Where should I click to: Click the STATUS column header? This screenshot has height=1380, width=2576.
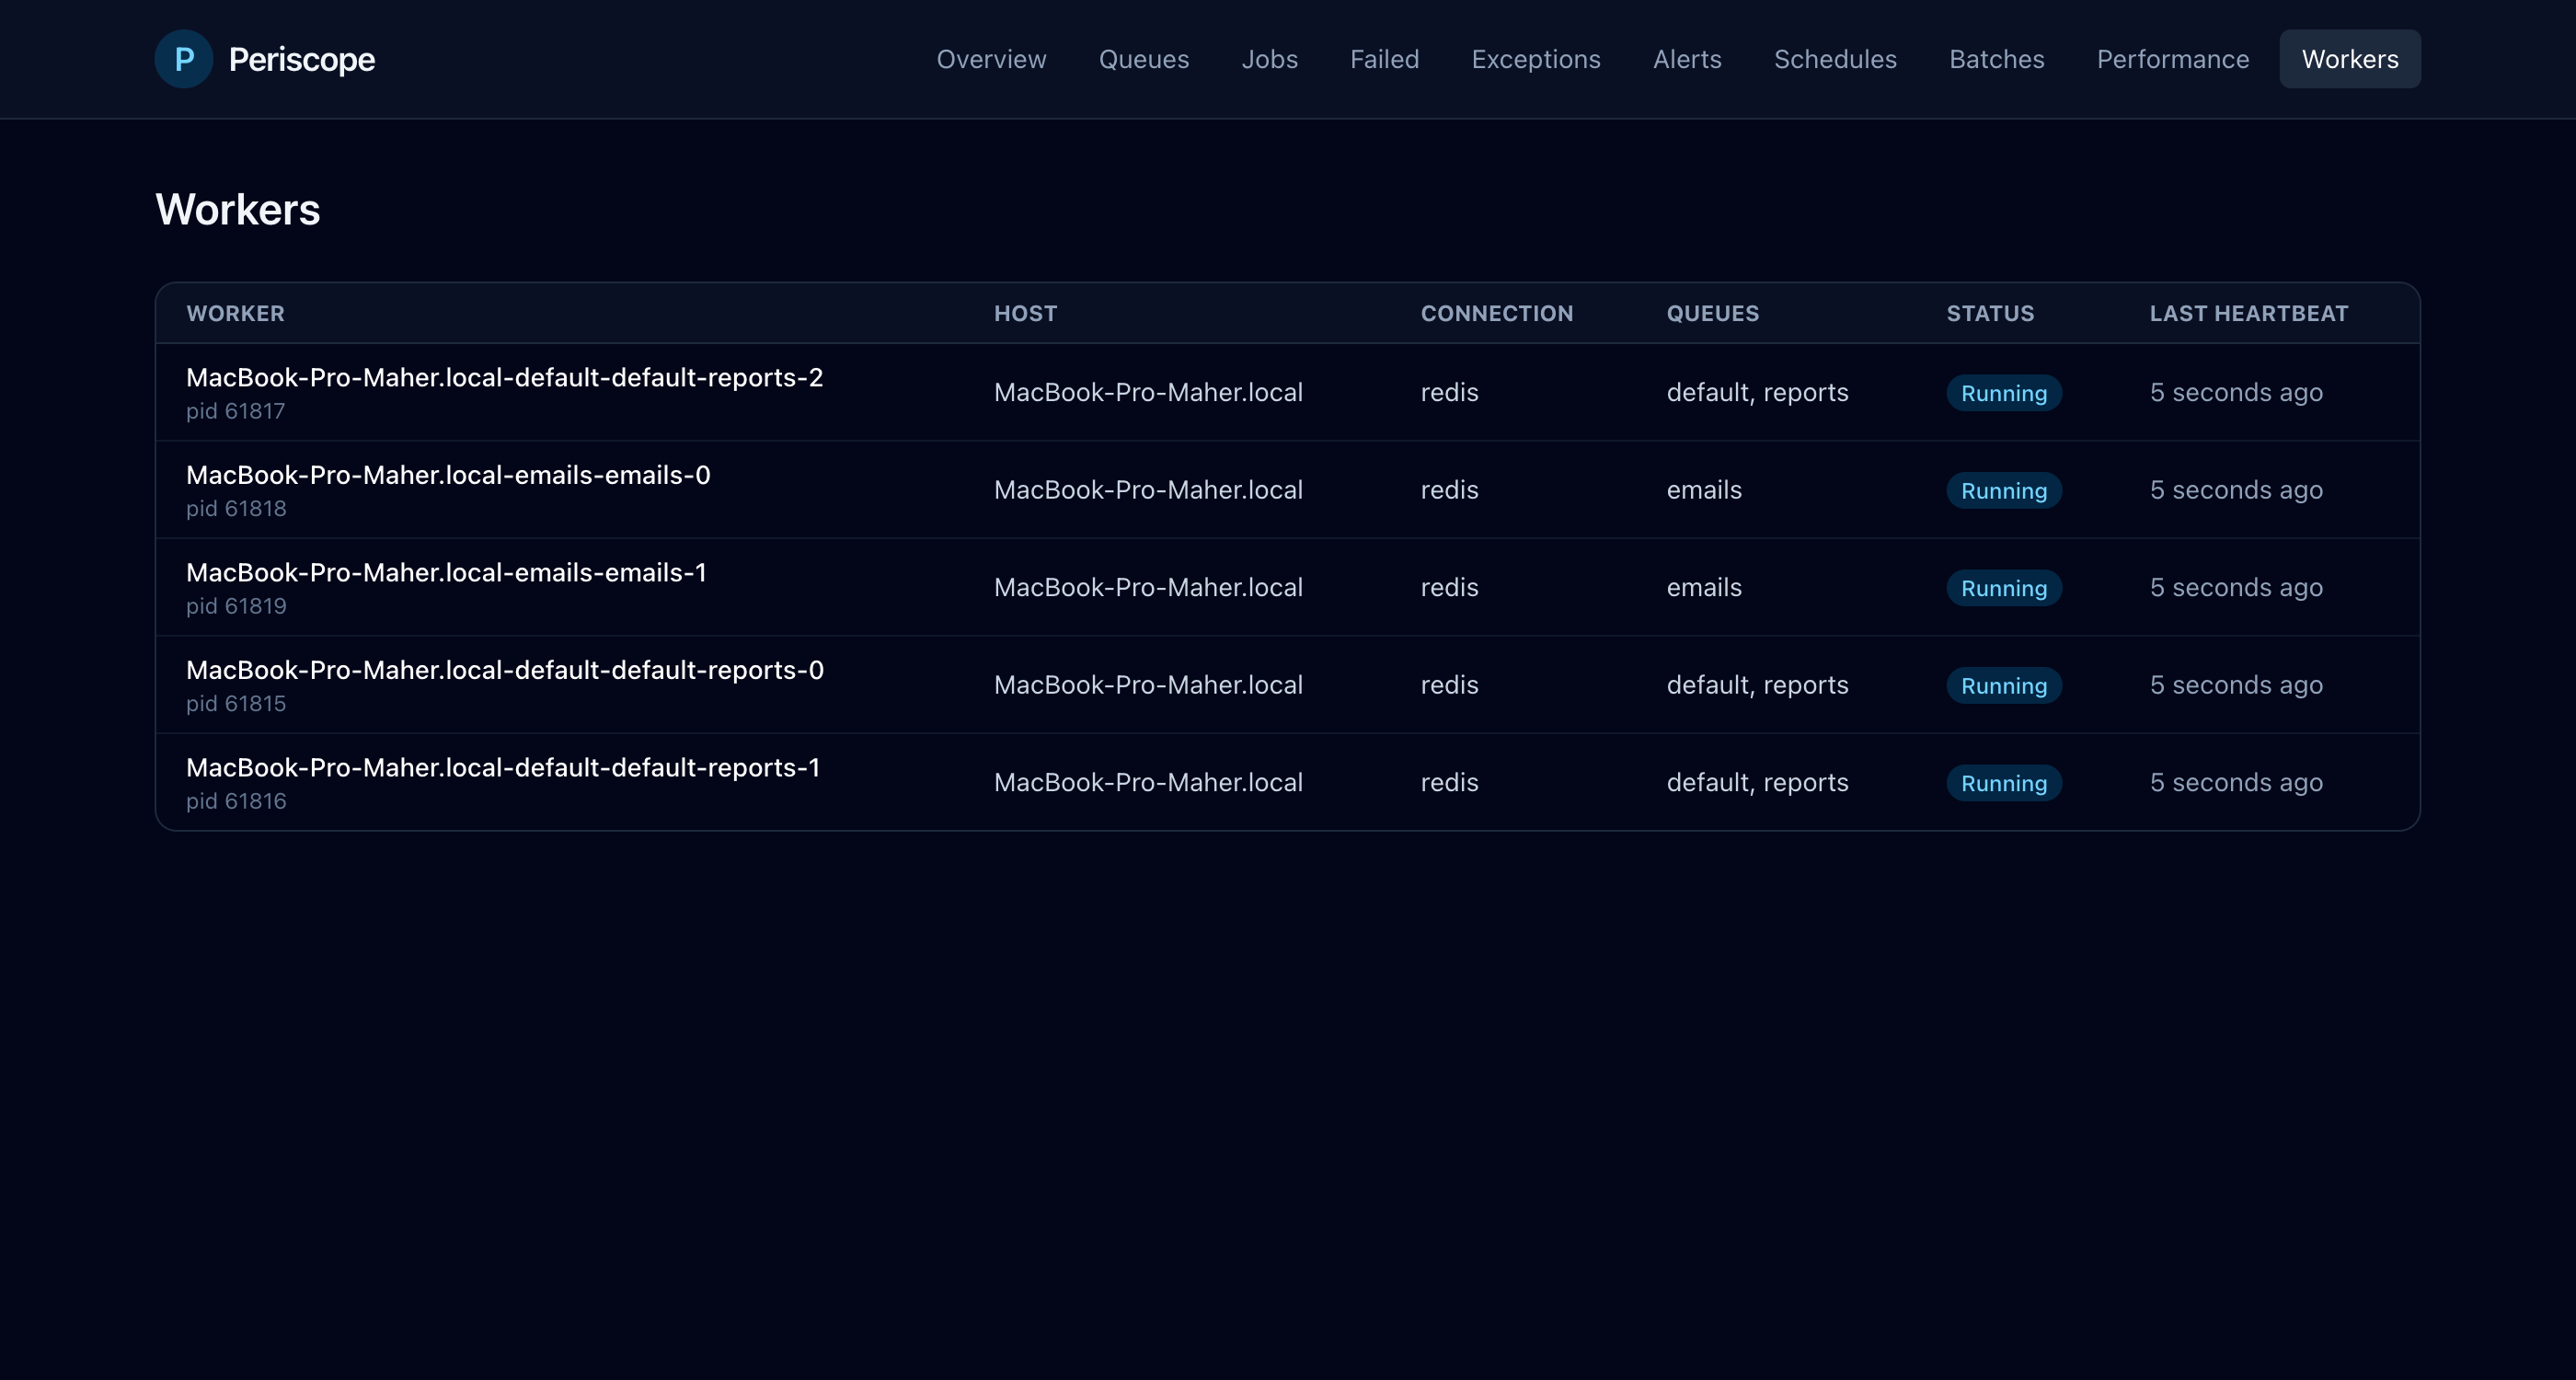click(x=1990, y=313)
